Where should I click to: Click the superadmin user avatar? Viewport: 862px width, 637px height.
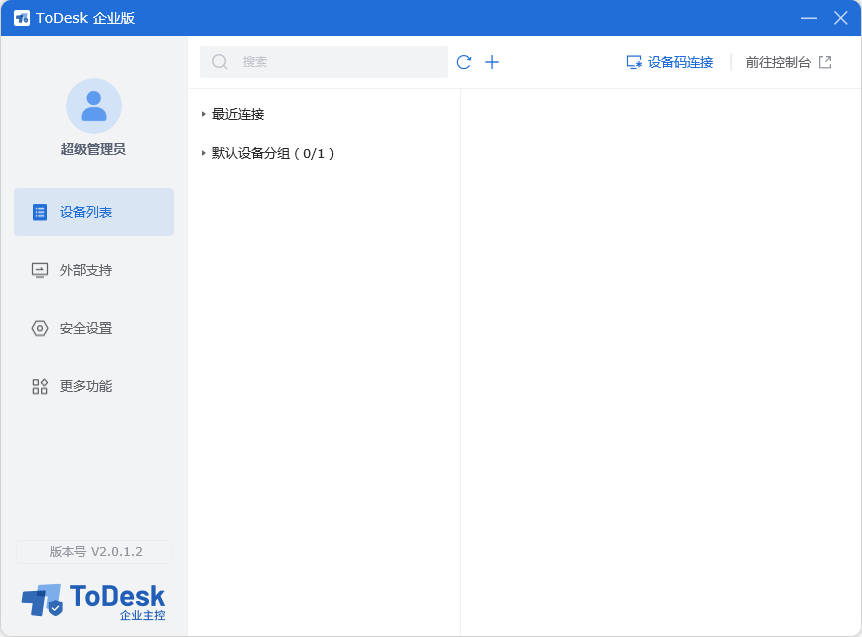pos(94,106)
